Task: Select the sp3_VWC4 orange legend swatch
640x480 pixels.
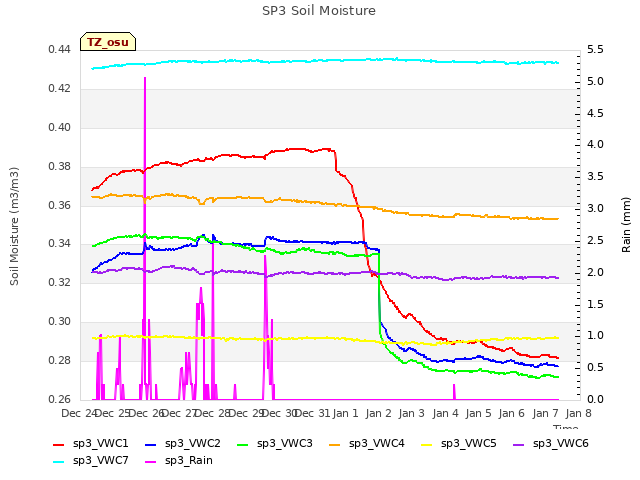Action: (x=335, y=444)
